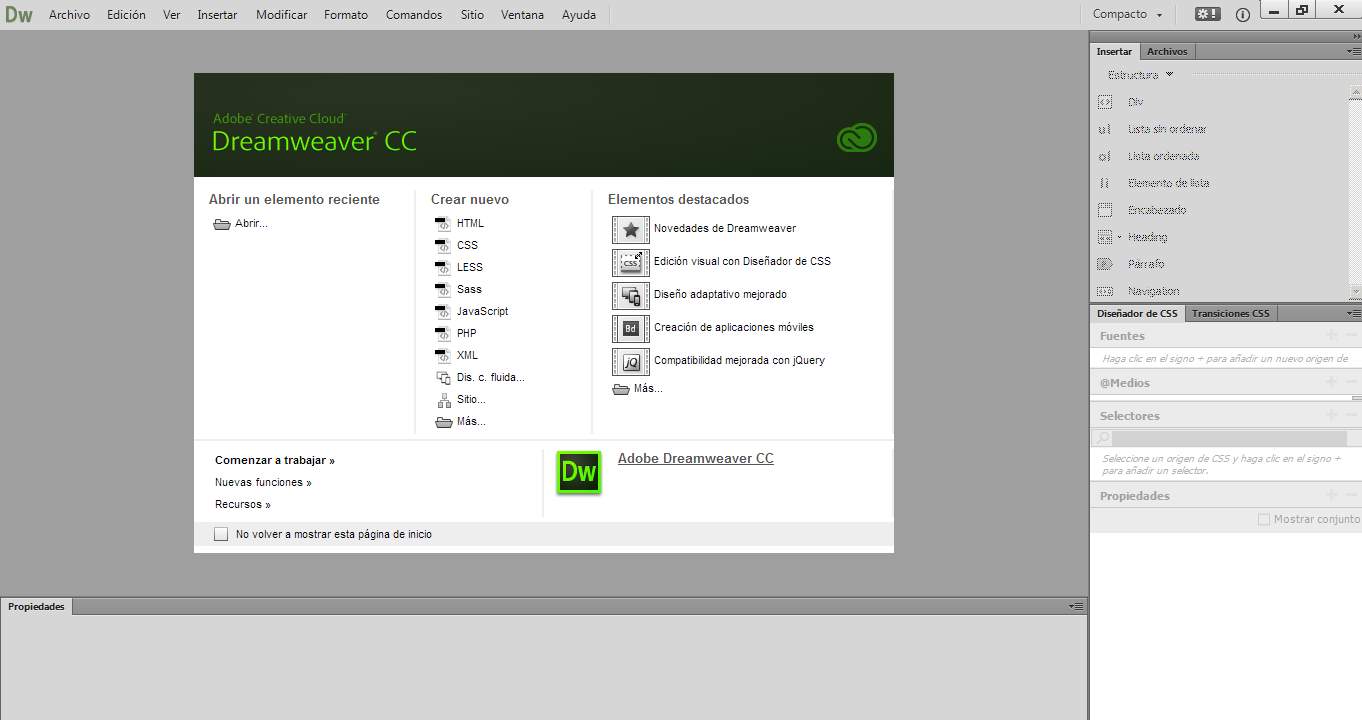Switch to the Archivos panel tab
1362x720 pixels.
point(1167,51)
